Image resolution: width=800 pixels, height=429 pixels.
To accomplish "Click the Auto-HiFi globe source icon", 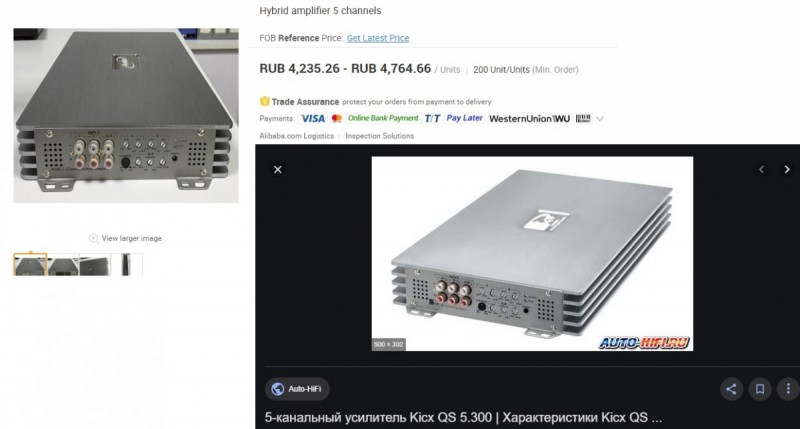I will pyautogui.click(x=278, y=389).
